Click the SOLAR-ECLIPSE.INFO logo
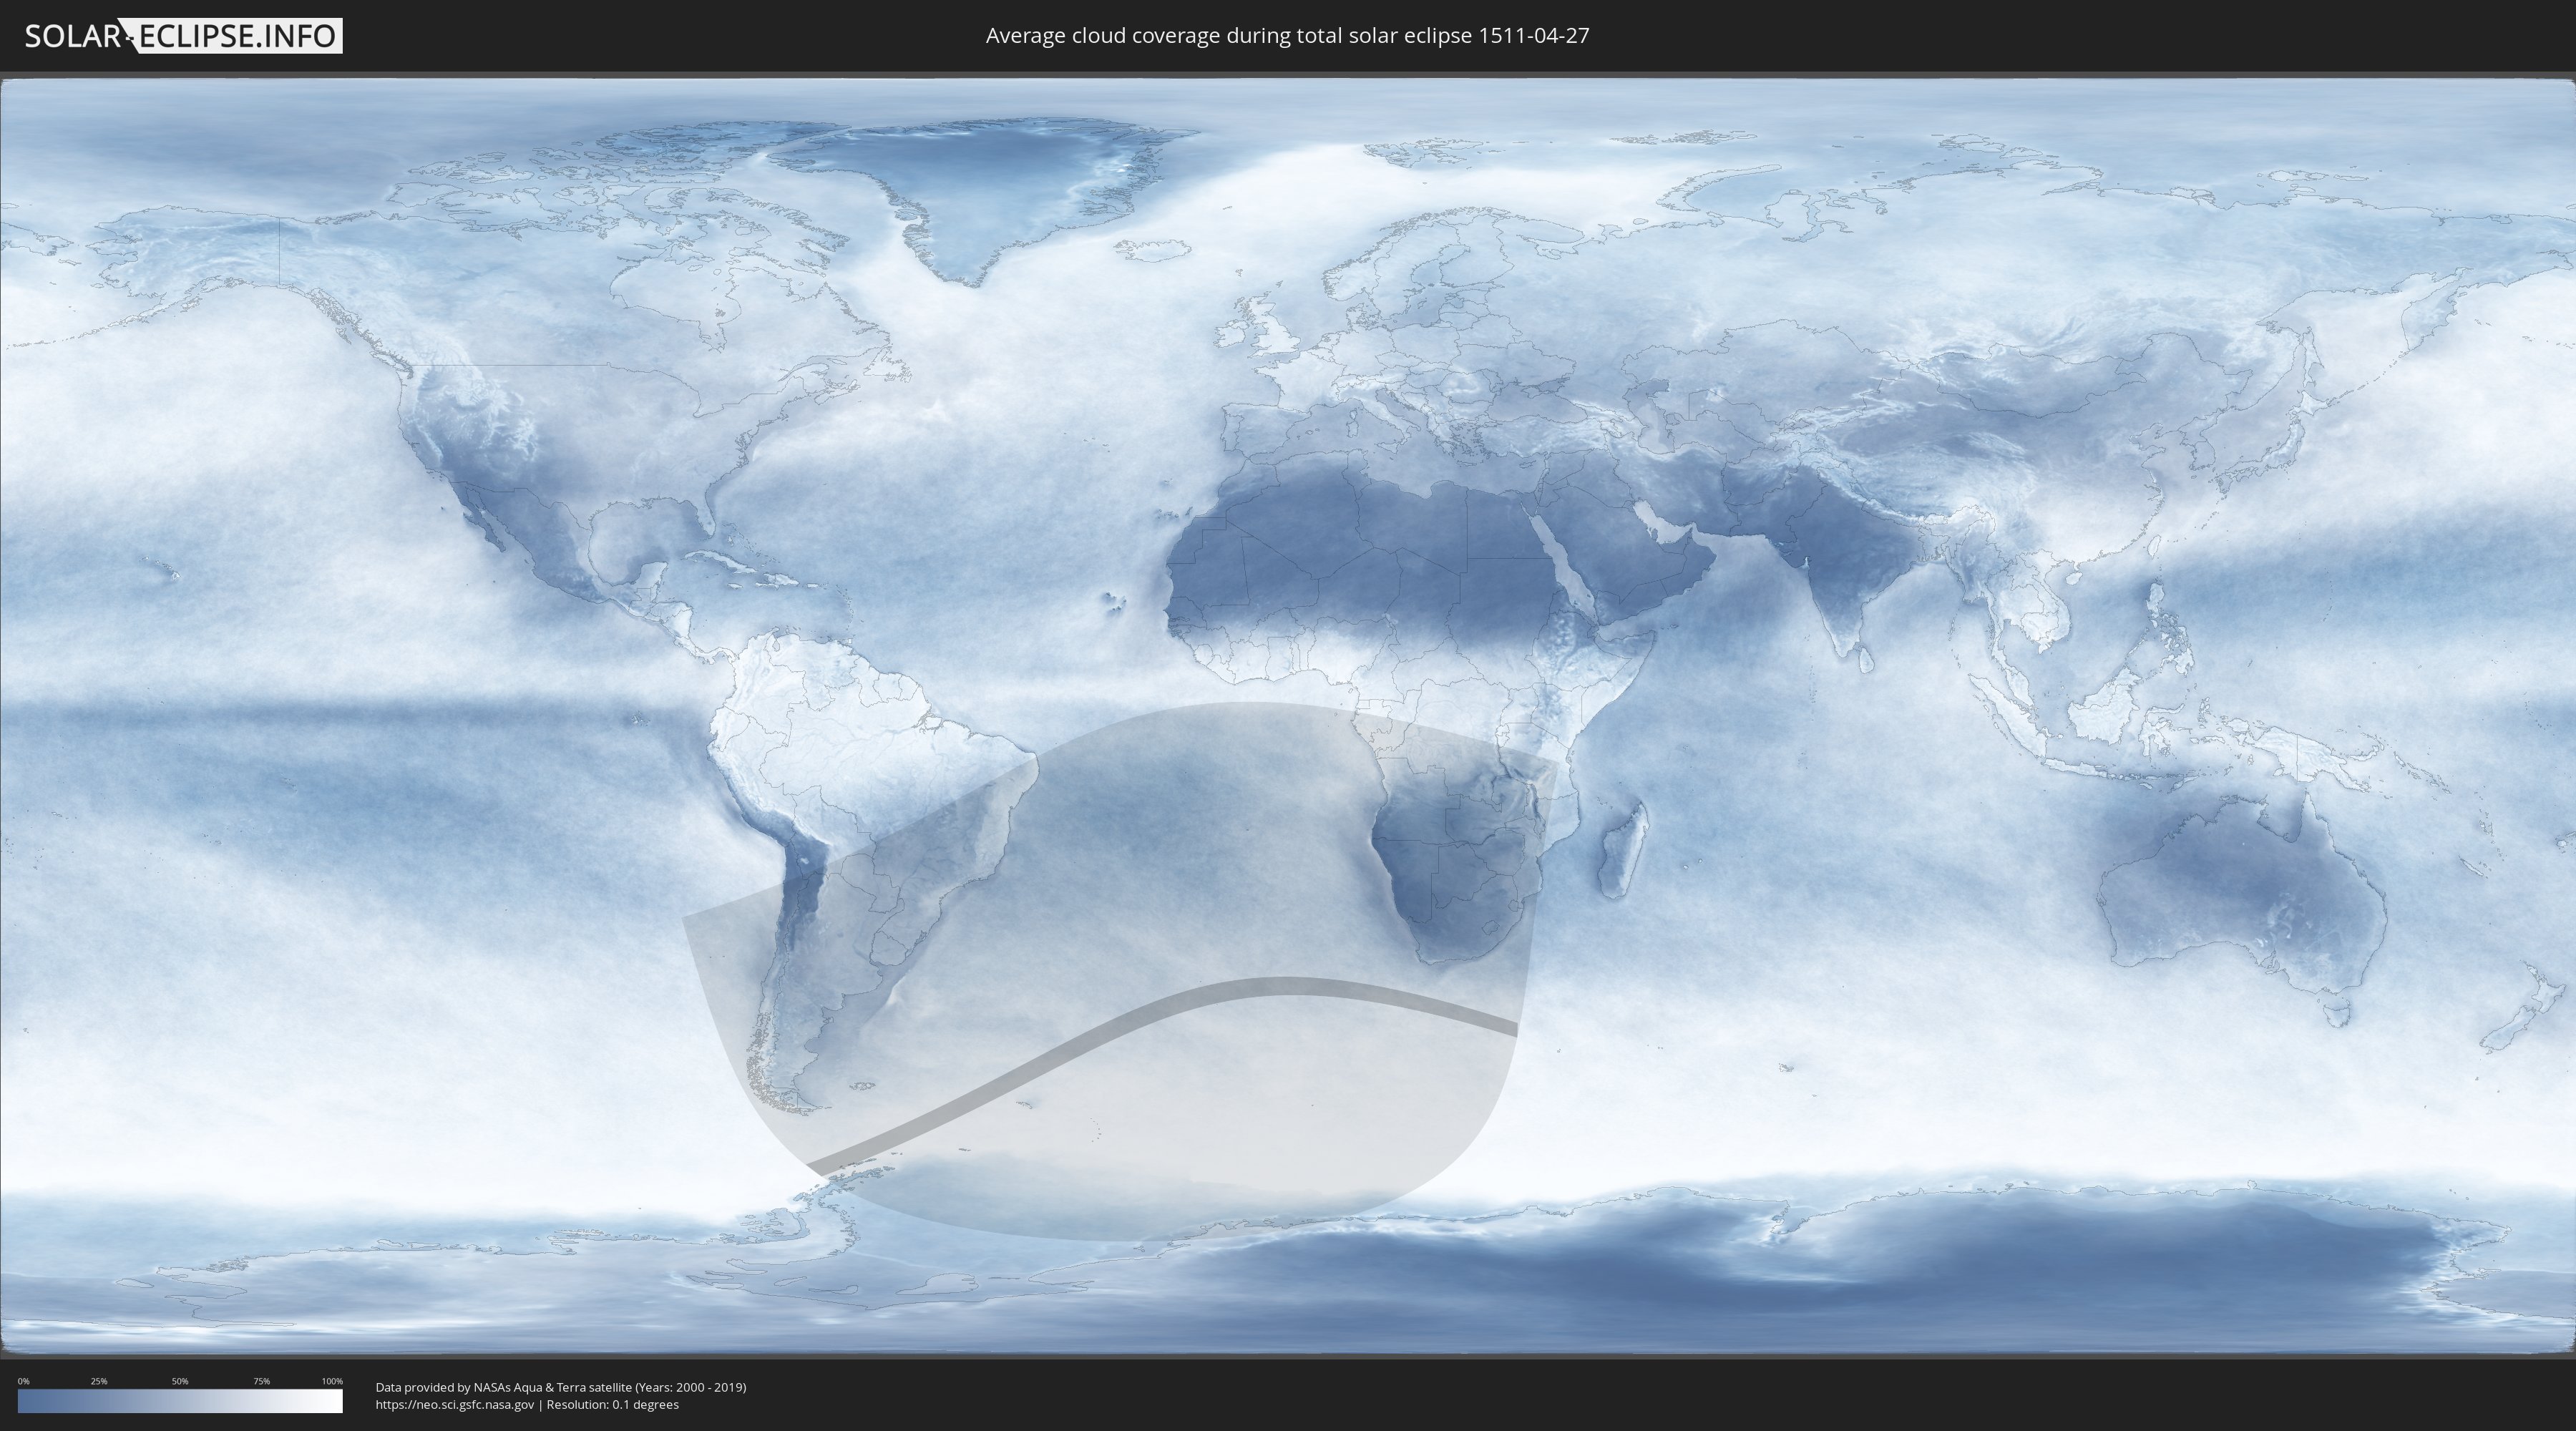Image resolution: width=2576 pixels, height=1431 pixels. pyautogui.click(x=183, y=36)
